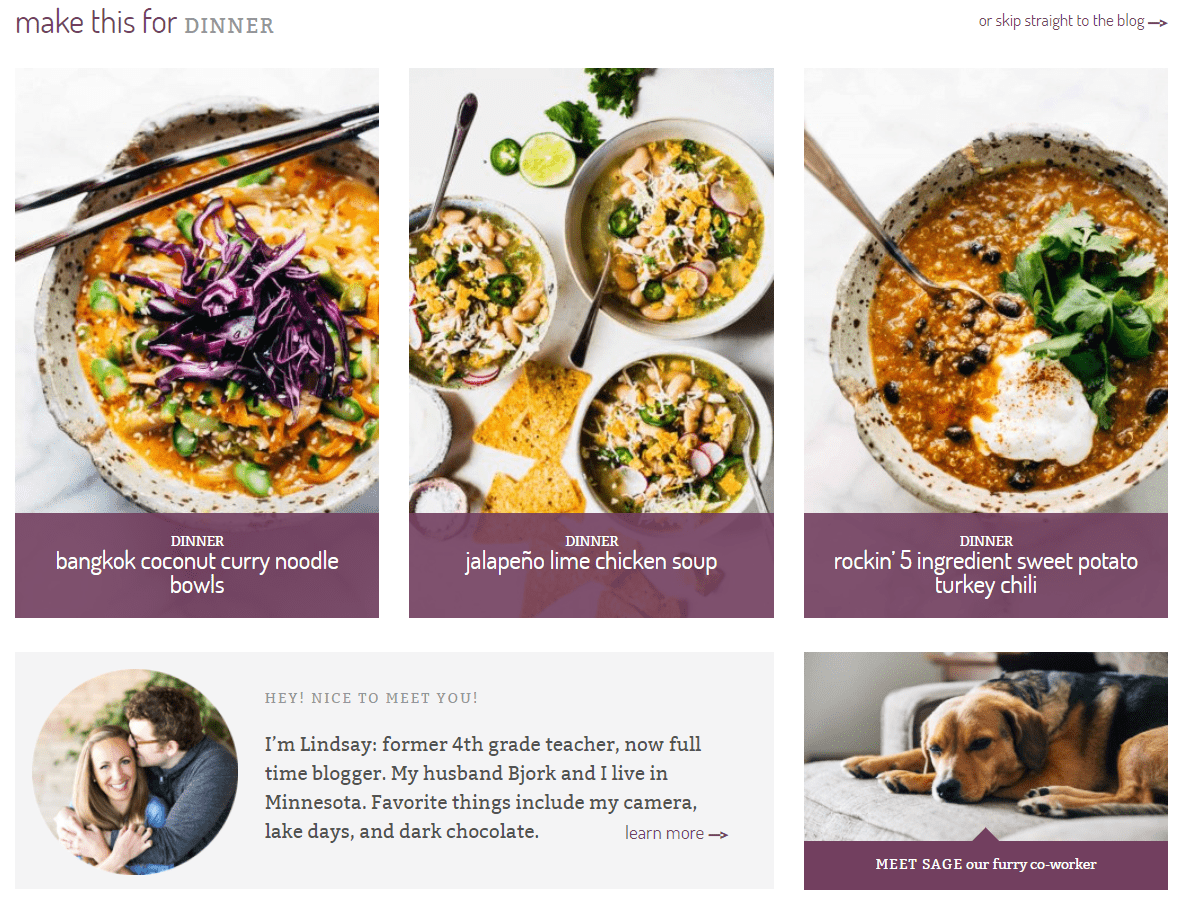Open the photo of Sage the dog
1182x910 pixels.
pos(985,746)
